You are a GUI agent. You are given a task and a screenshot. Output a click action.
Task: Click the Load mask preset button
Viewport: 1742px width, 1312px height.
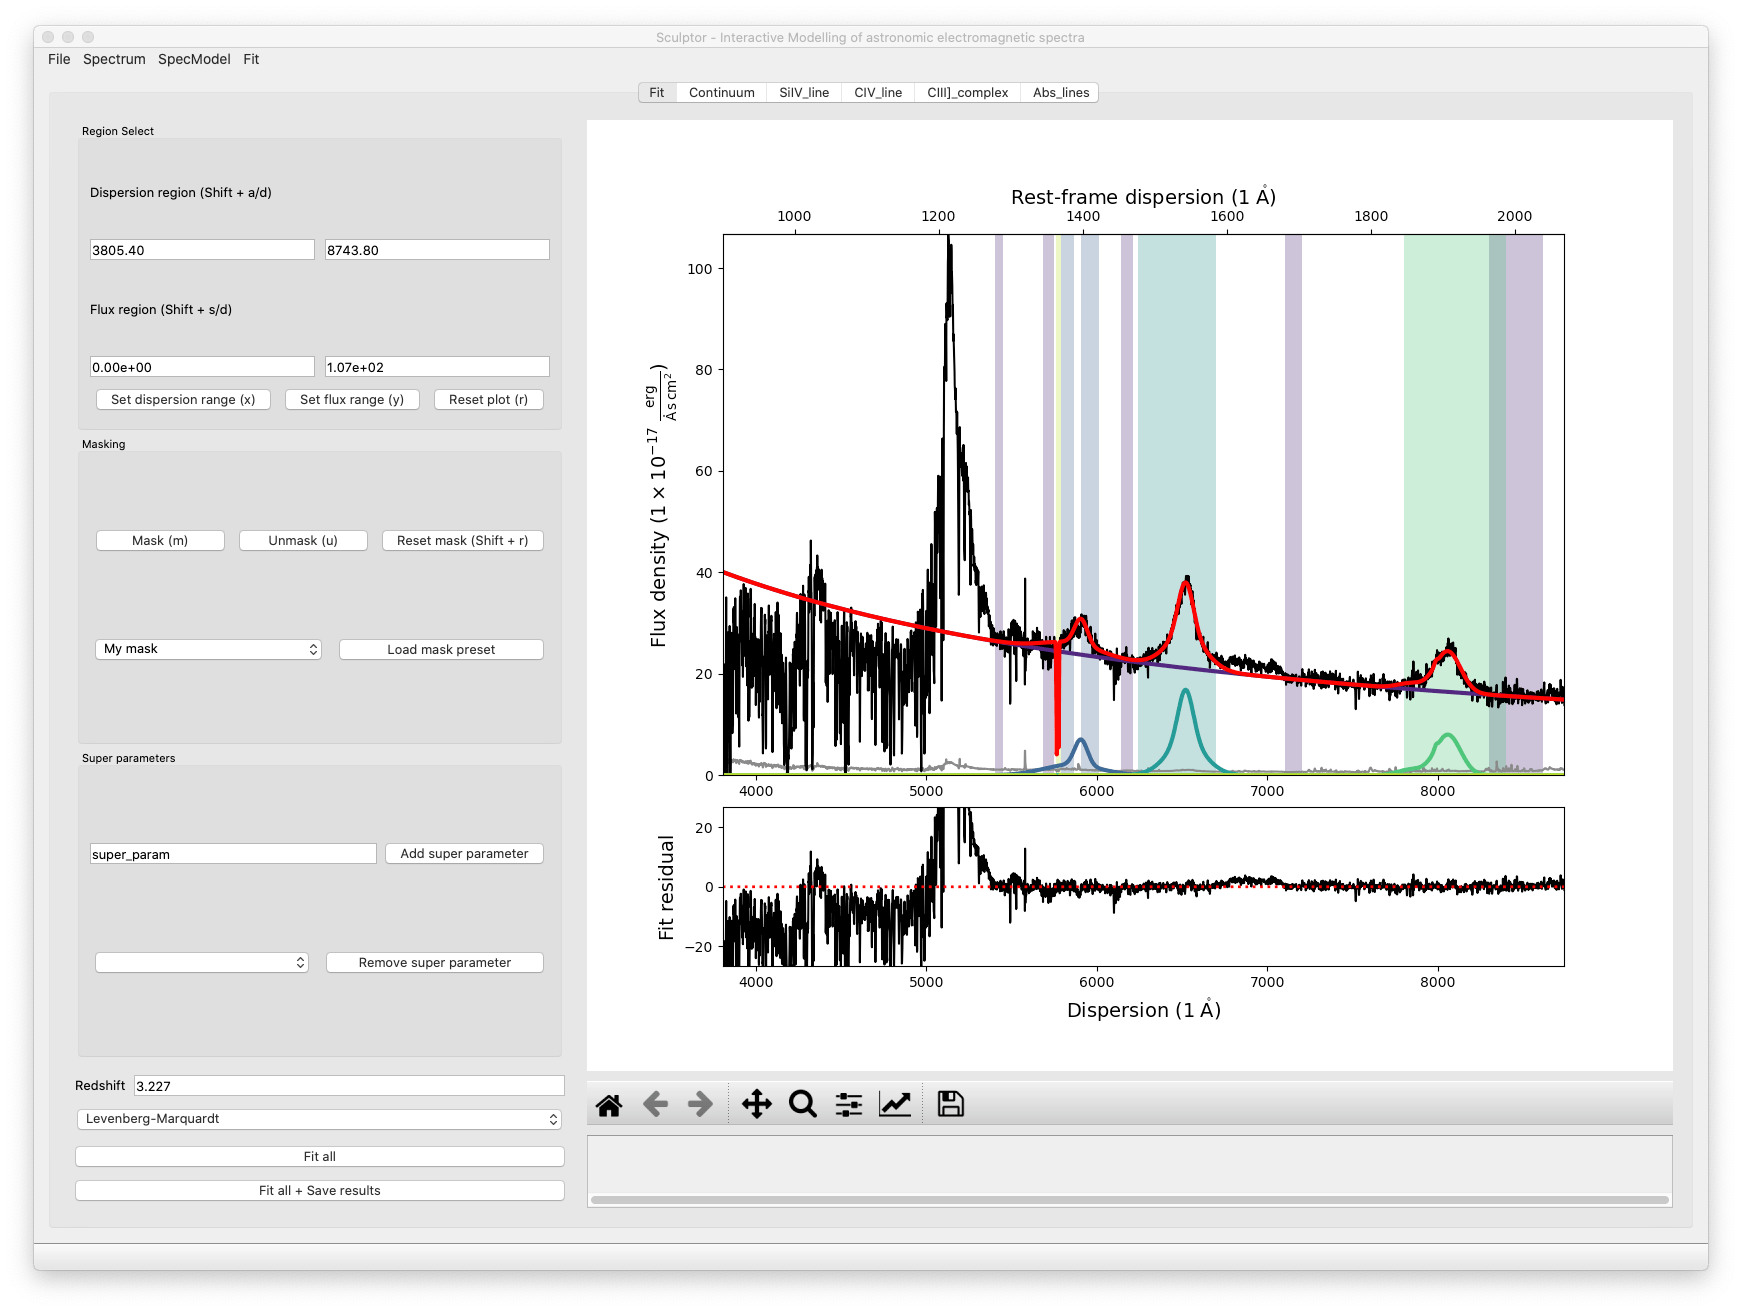pyautogui.click(x=441, y=650)
